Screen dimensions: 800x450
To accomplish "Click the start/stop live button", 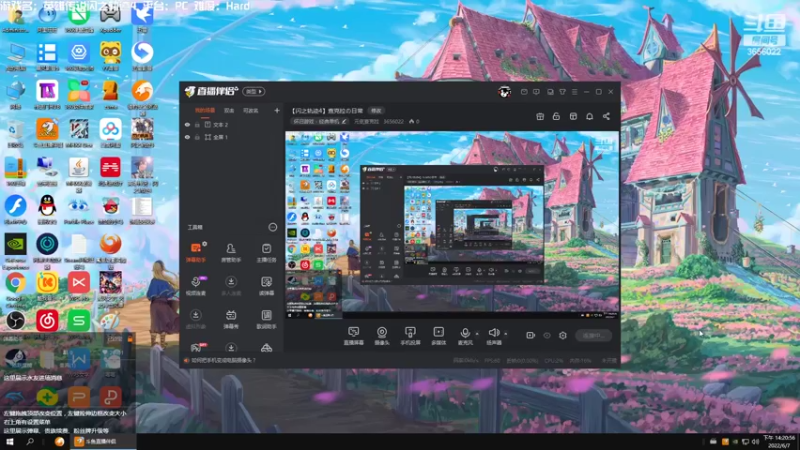I will 593,335.
